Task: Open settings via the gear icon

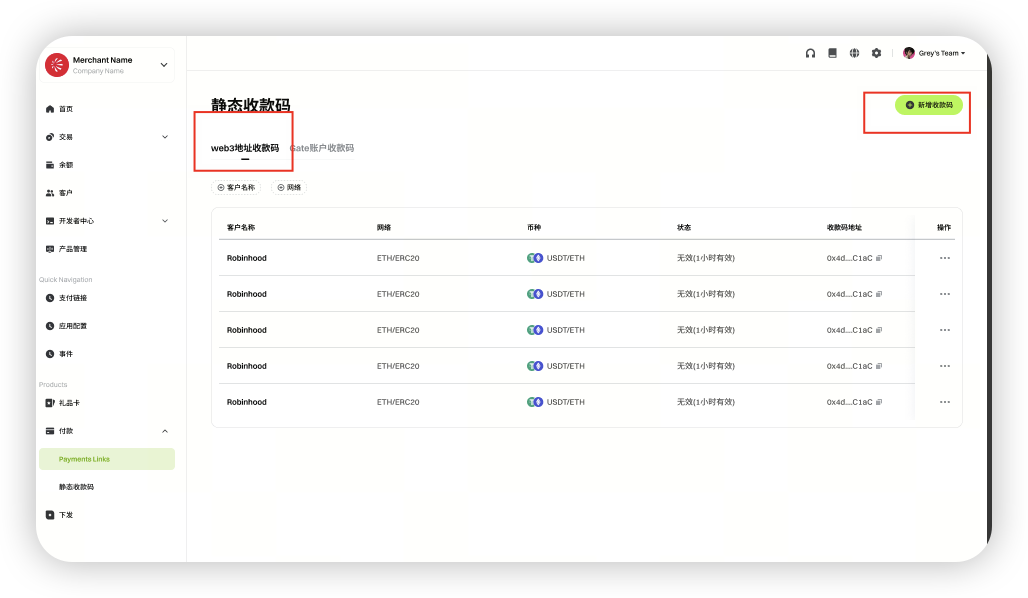Action: tap(876, 53)
